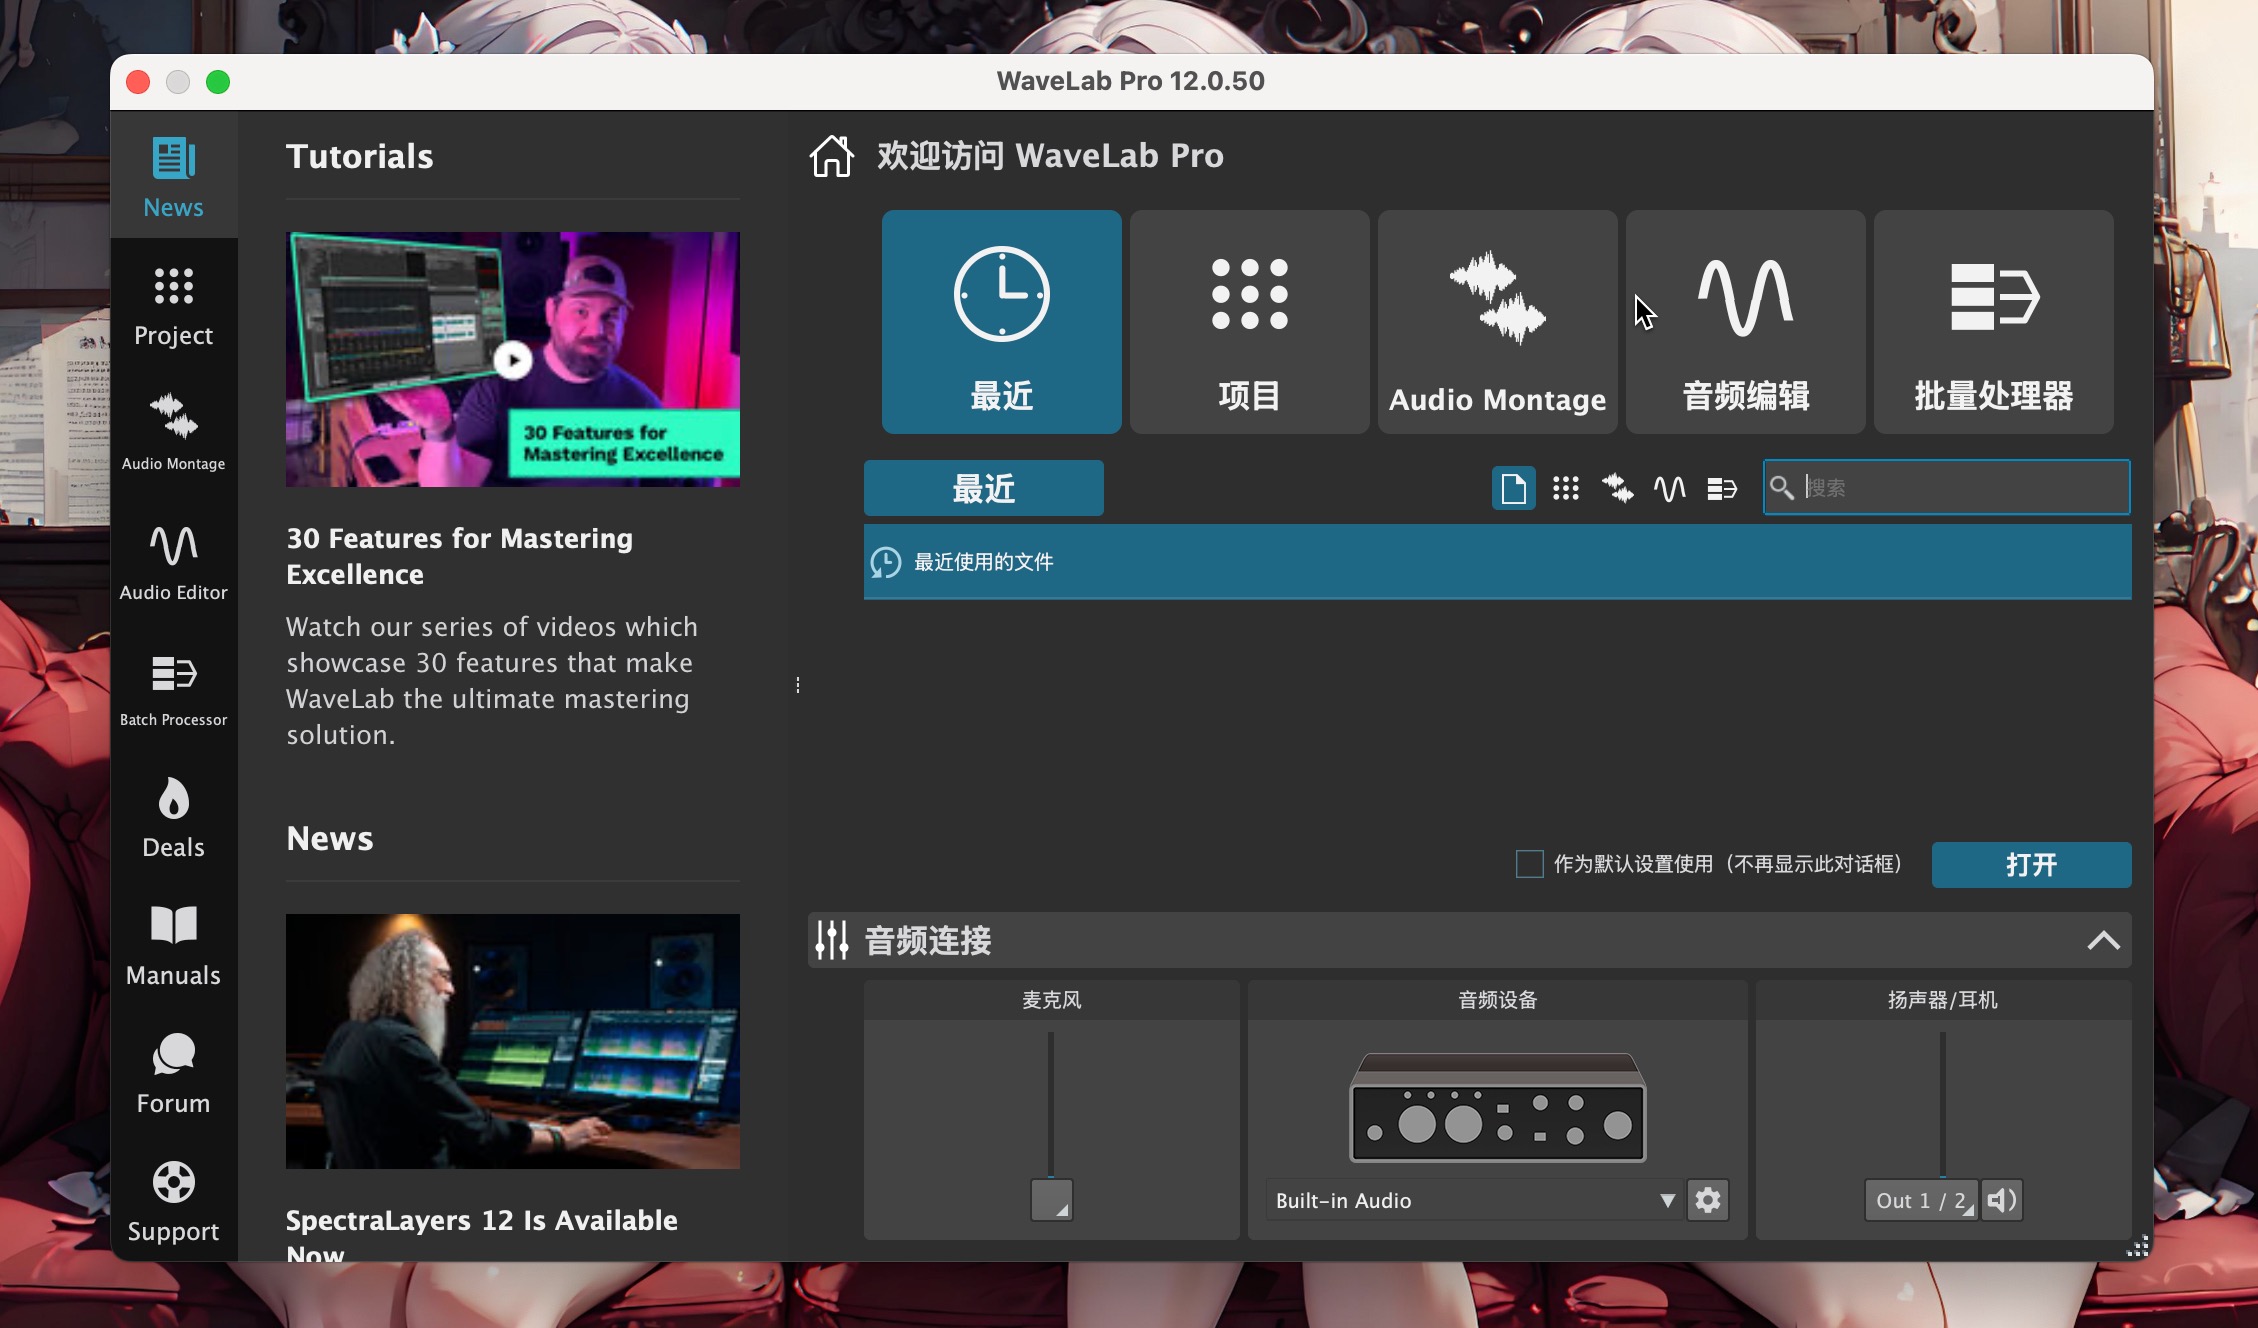The width and height of the screenshot is (2258, 1328).
Task: Click the 最近 sub-tab button
Action: (x=983, y=488)
